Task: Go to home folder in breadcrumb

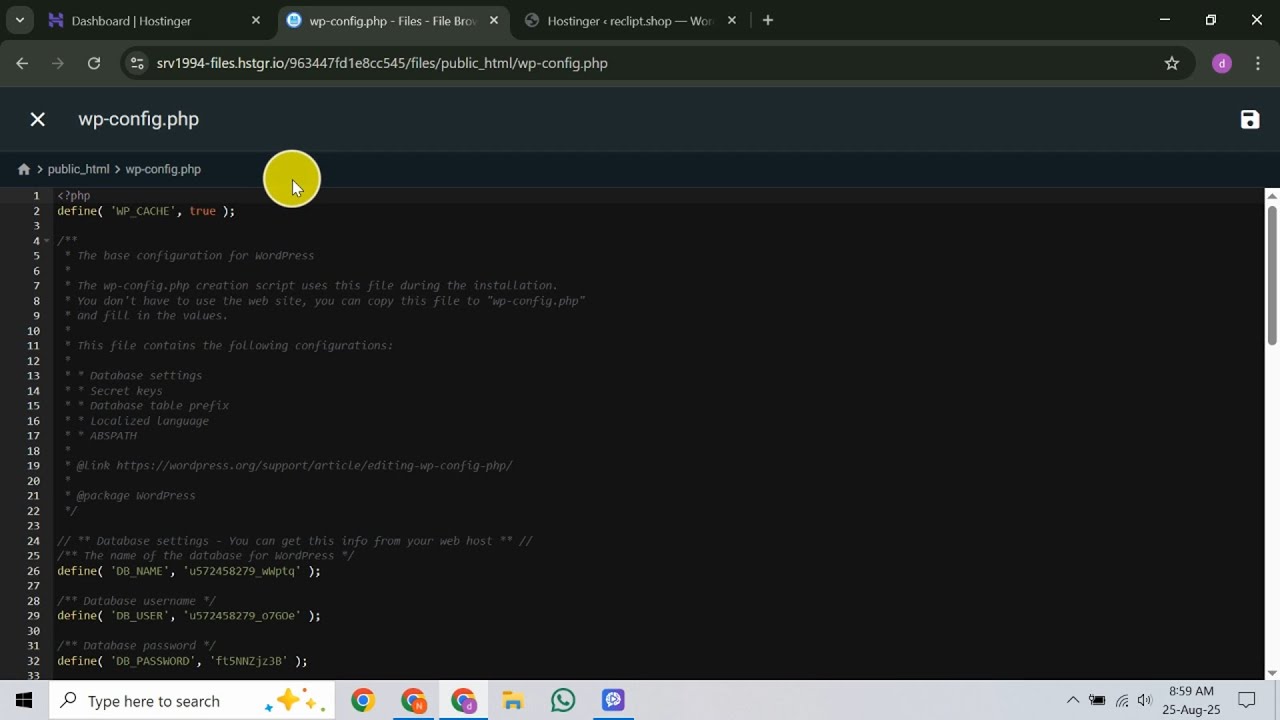Action: click(x=24, y=169)
